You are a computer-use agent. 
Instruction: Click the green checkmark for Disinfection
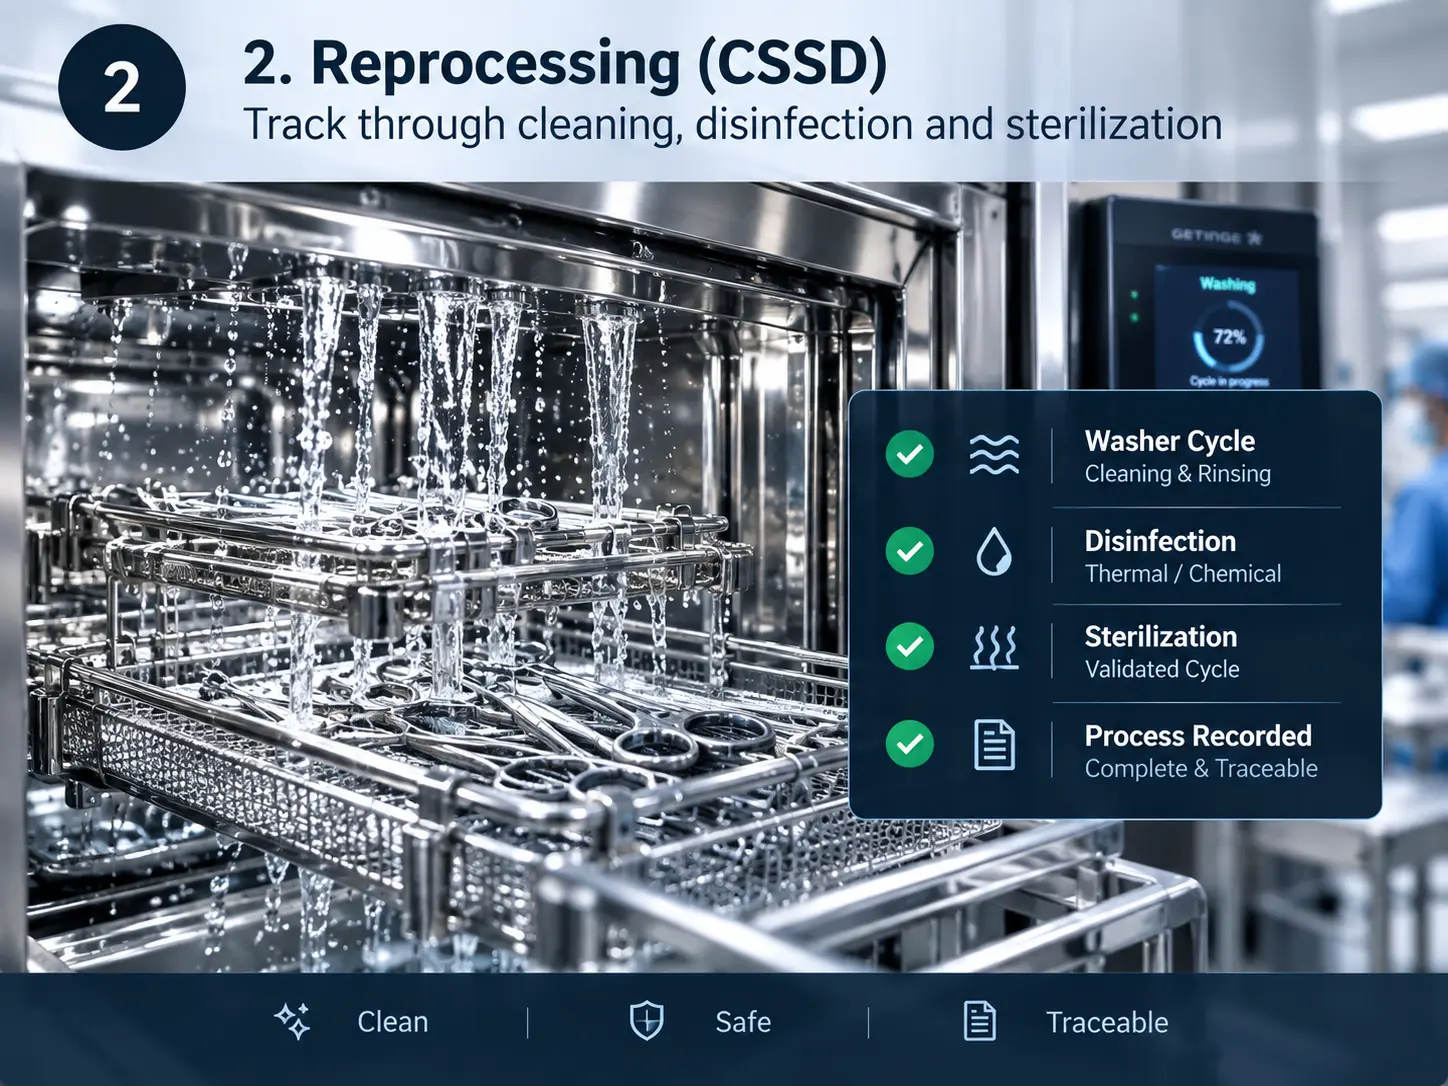pyautogui.click(x=910, y=551)
